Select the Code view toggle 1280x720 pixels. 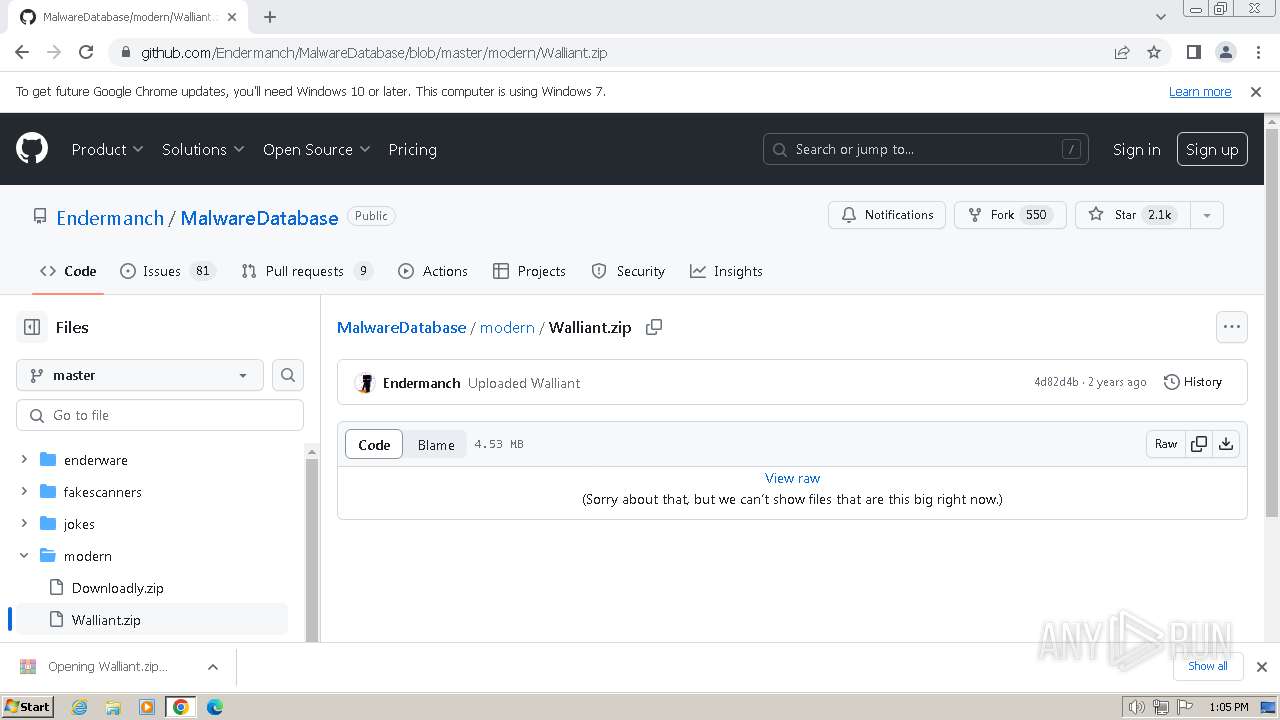pos(374,445)
